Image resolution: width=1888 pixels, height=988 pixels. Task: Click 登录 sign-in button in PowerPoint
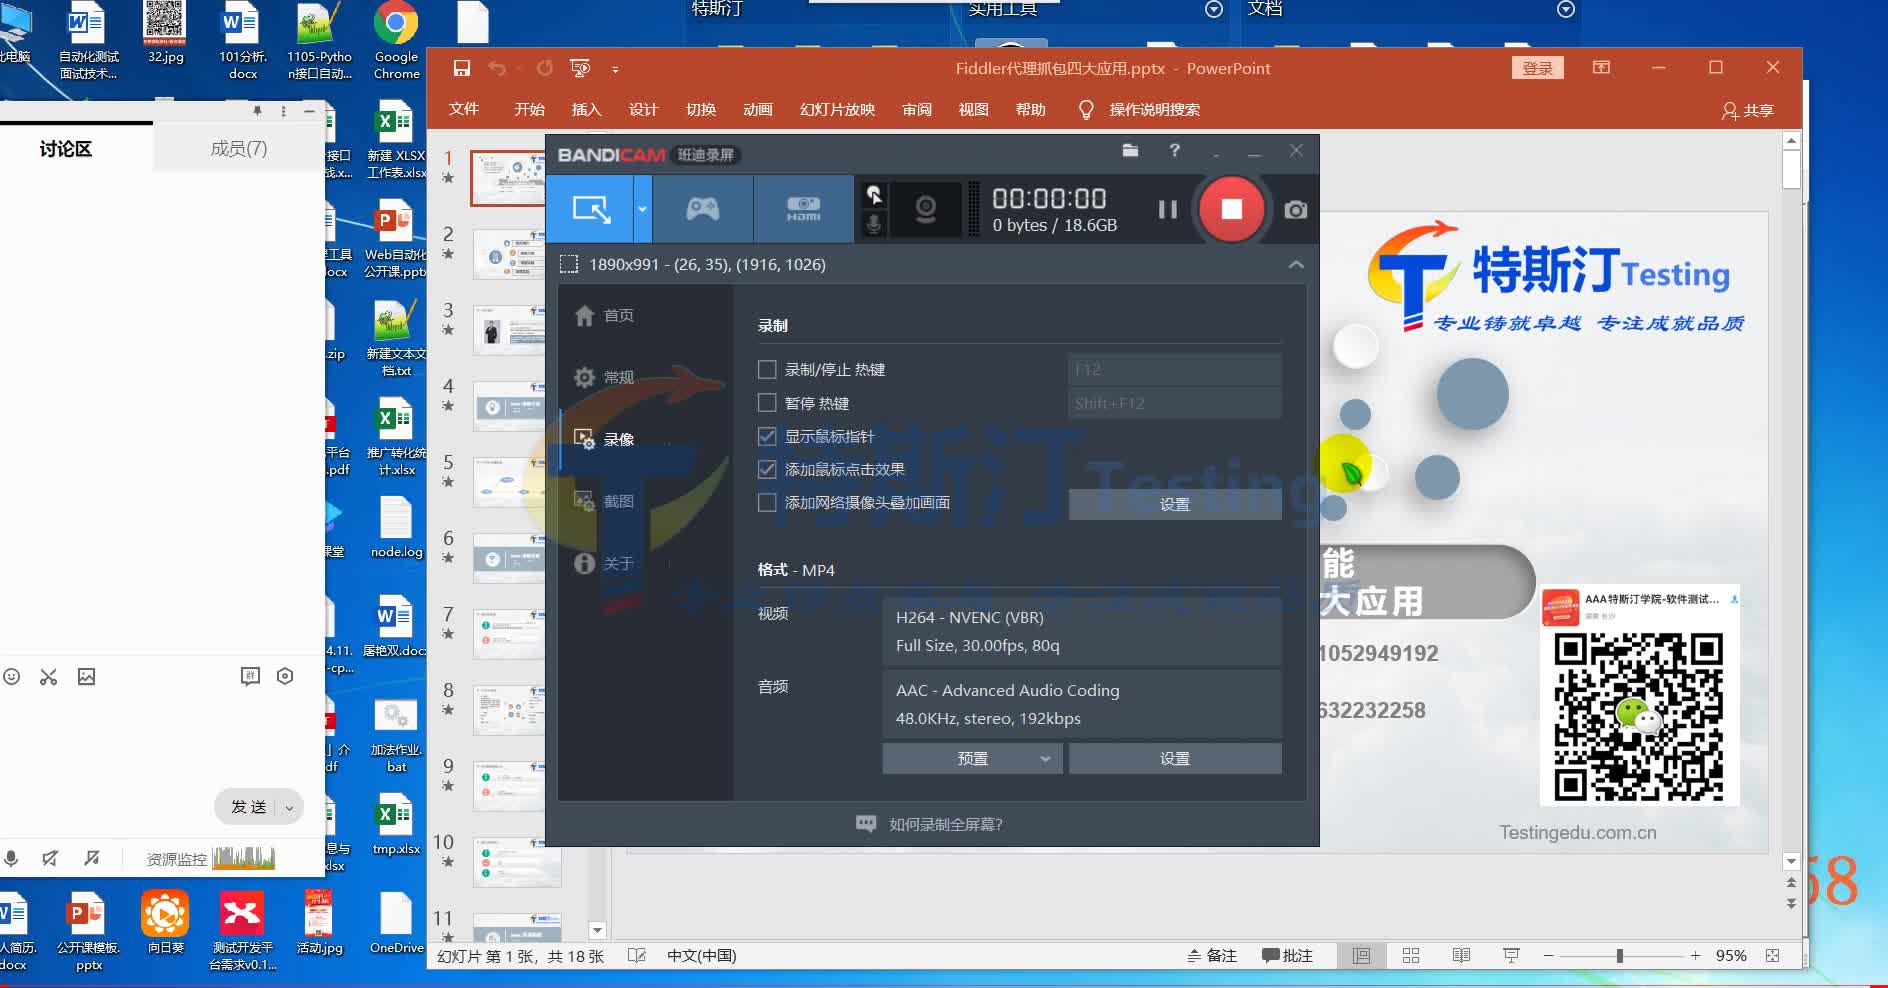1537,68
